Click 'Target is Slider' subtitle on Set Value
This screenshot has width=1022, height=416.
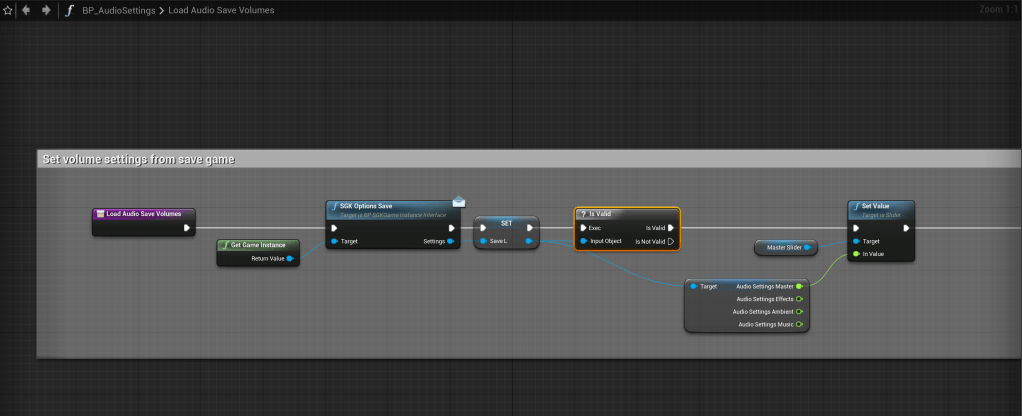tap(880, 215)
